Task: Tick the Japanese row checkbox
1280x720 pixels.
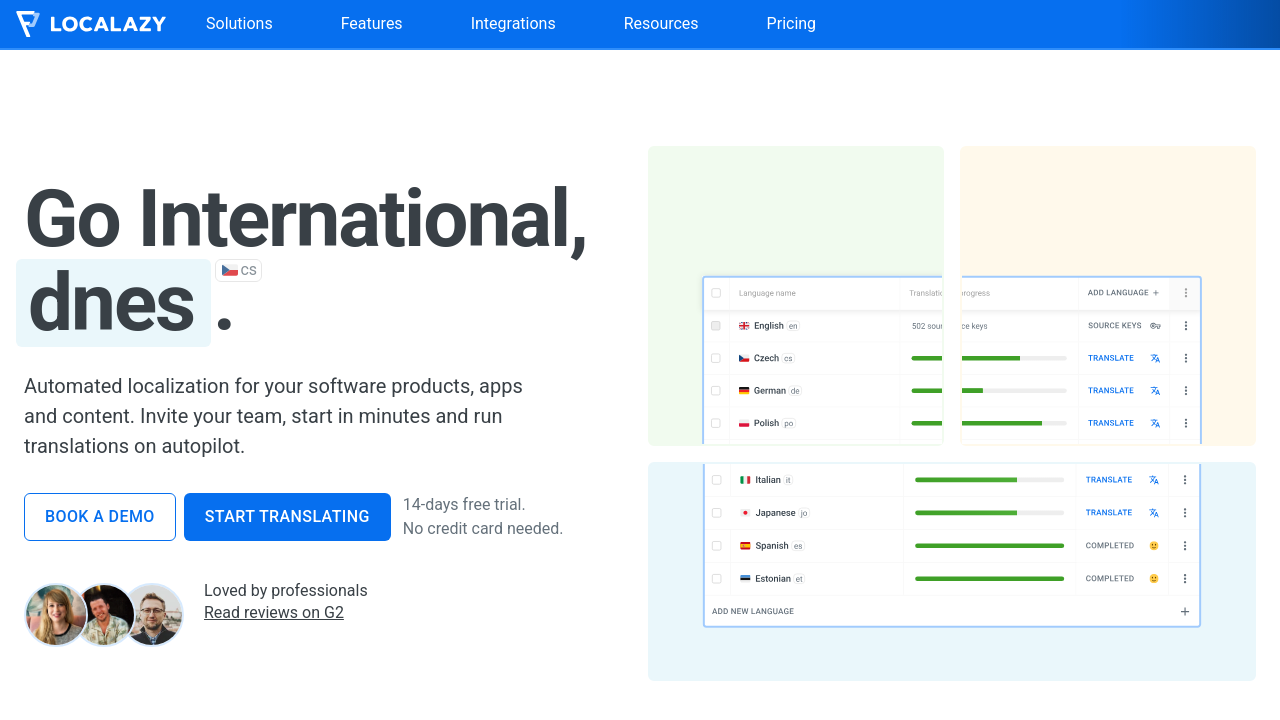Action: click(717, 513)
